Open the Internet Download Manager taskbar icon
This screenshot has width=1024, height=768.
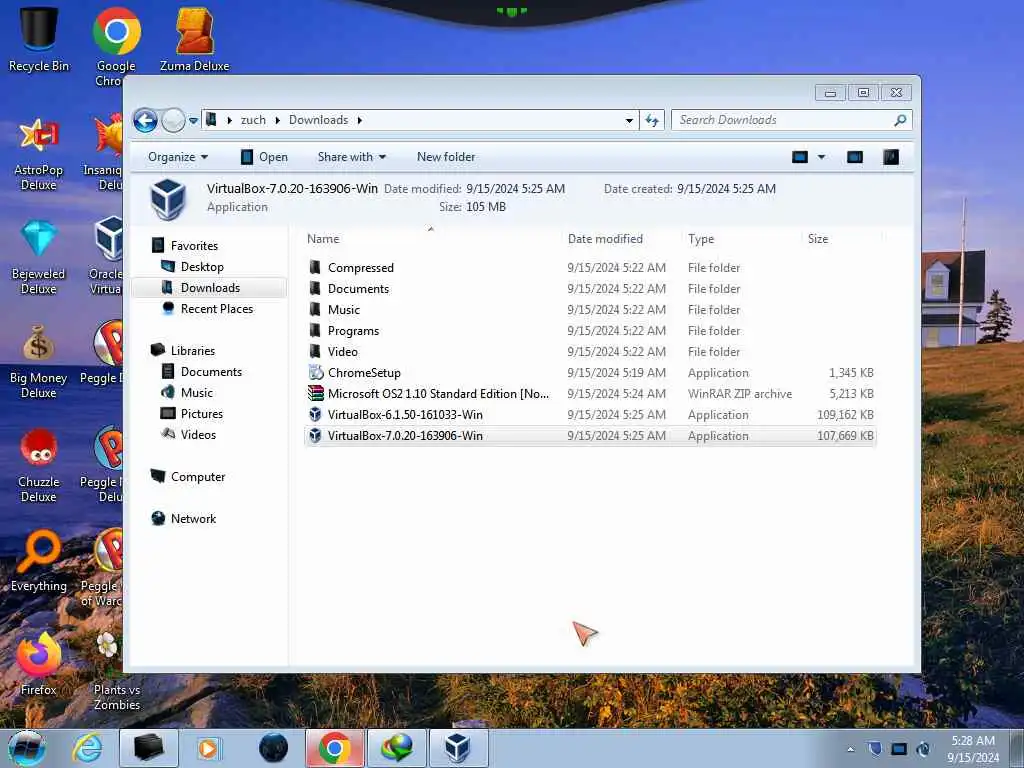click(396, 748)
